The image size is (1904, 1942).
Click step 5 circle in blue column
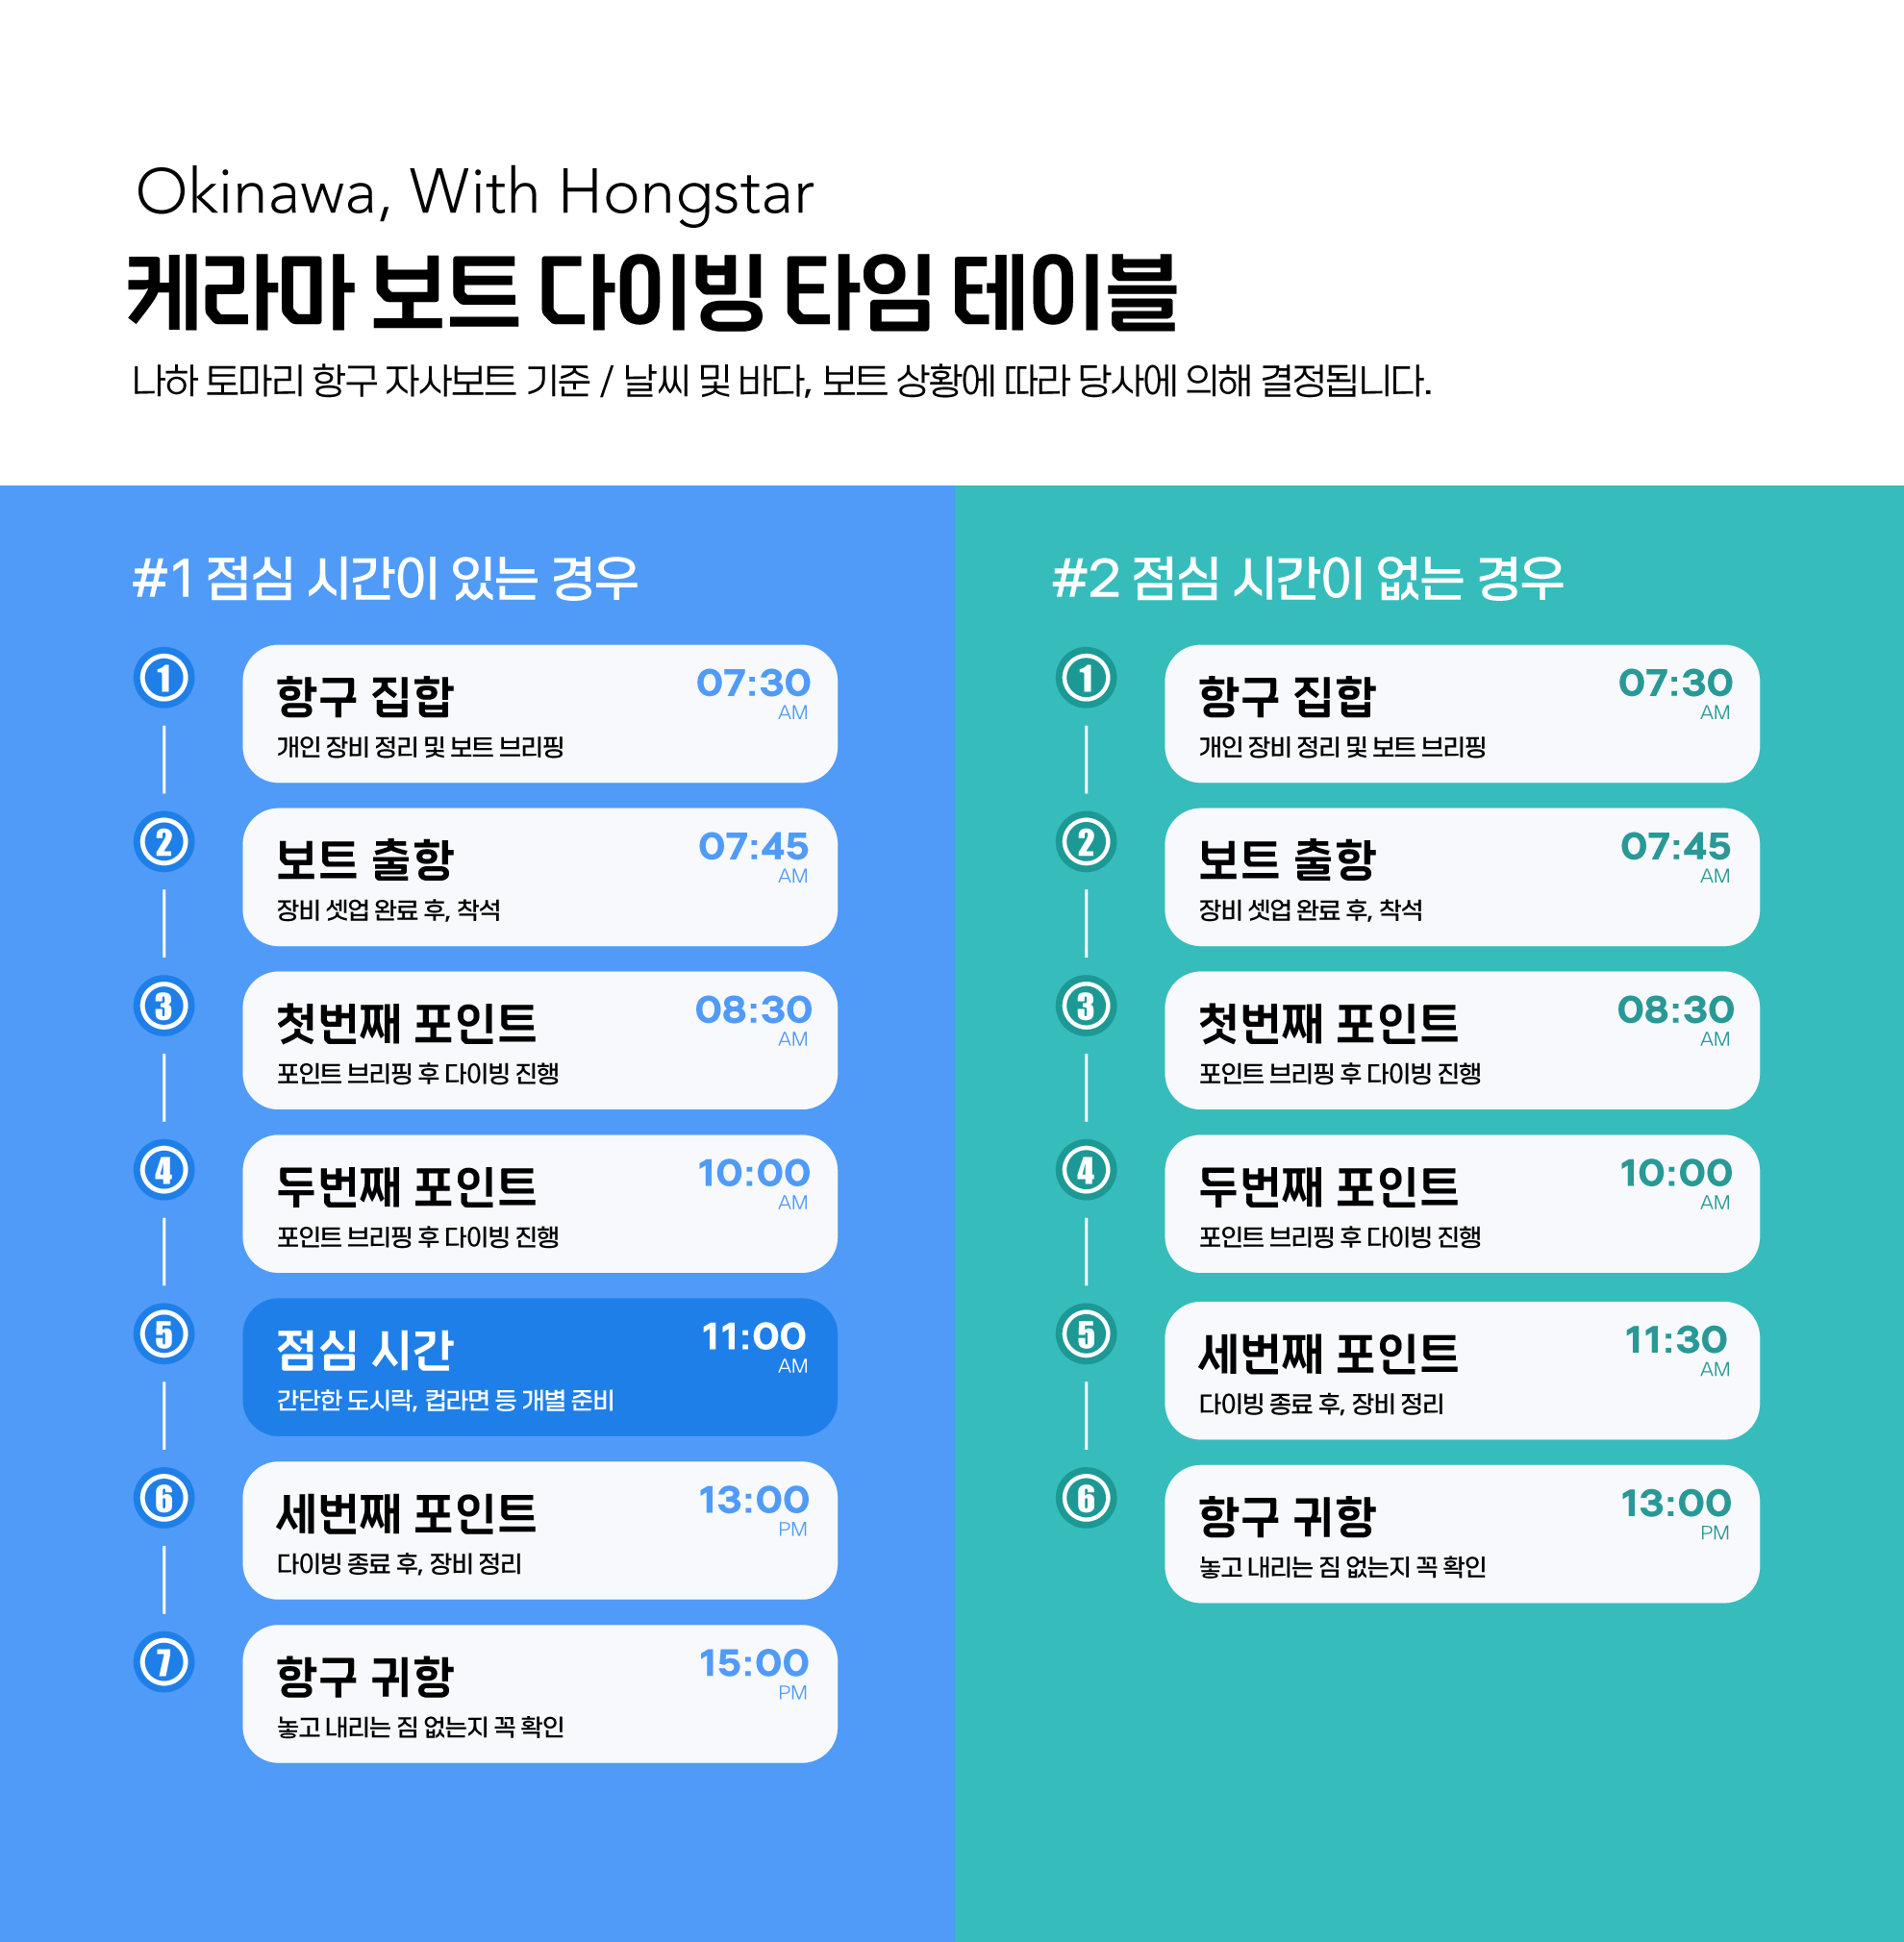[164, 1334]
